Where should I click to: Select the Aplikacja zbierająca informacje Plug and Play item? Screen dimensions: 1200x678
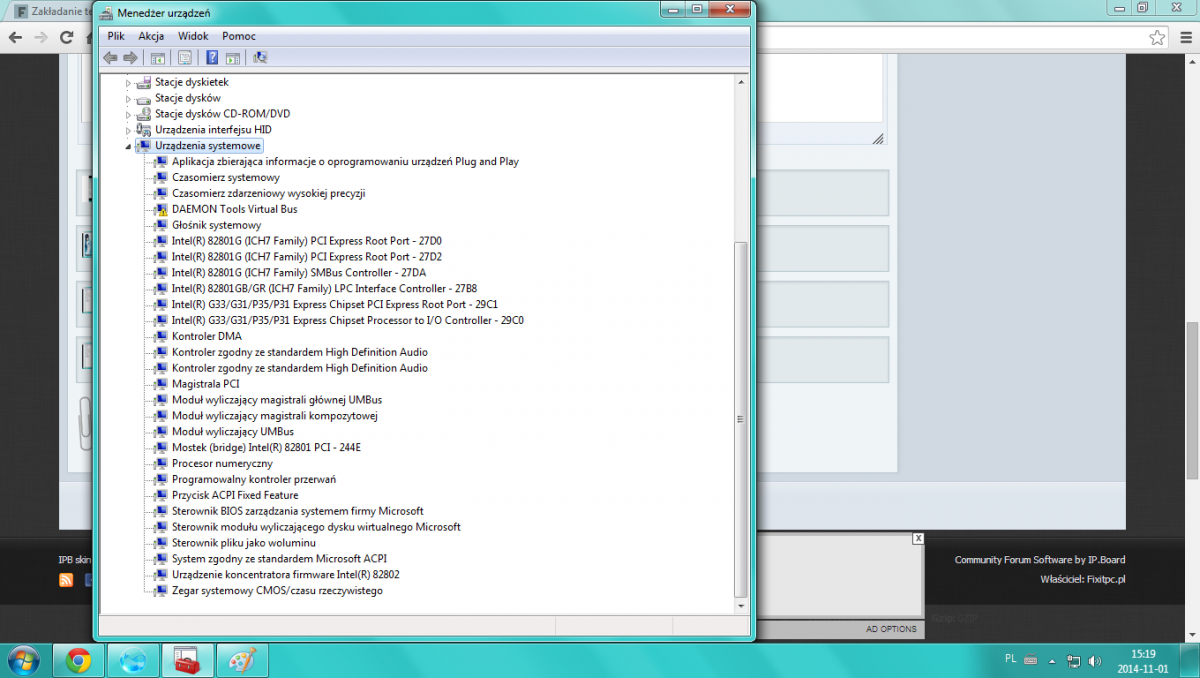(x=345, y=161)
